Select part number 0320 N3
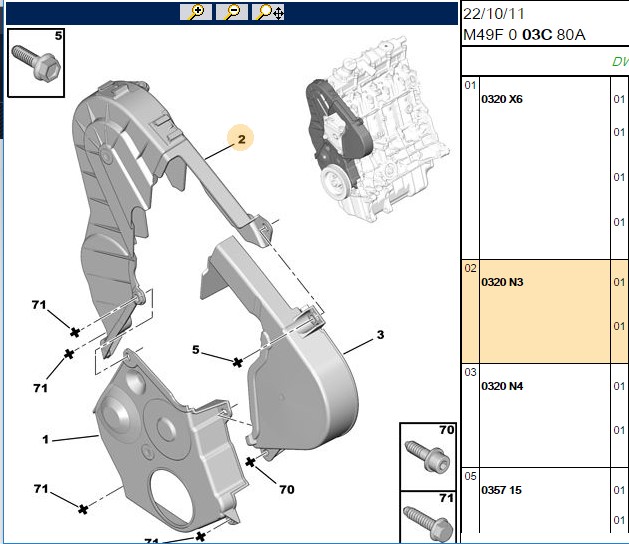The height and width of the screenshot is (544, 629). [502, 282]
